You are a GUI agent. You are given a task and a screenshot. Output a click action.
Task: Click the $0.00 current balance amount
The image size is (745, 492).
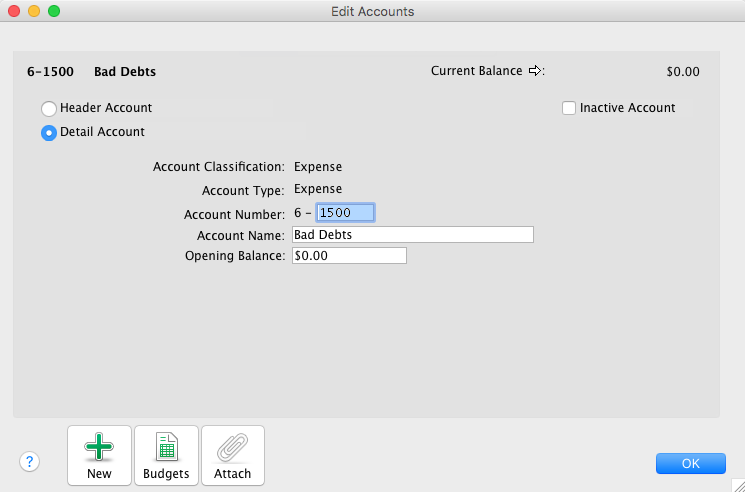pyautogui.click(x=682, y=72)
